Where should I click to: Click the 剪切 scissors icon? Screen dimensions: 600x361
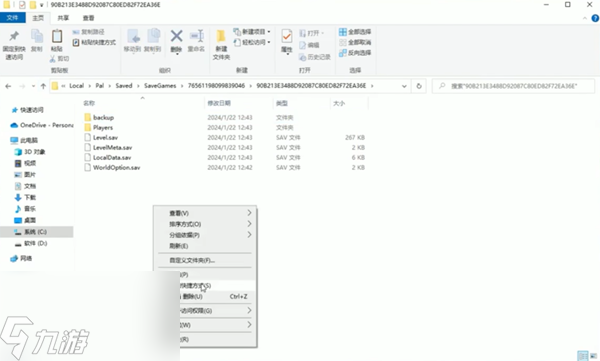coord(53,59)
